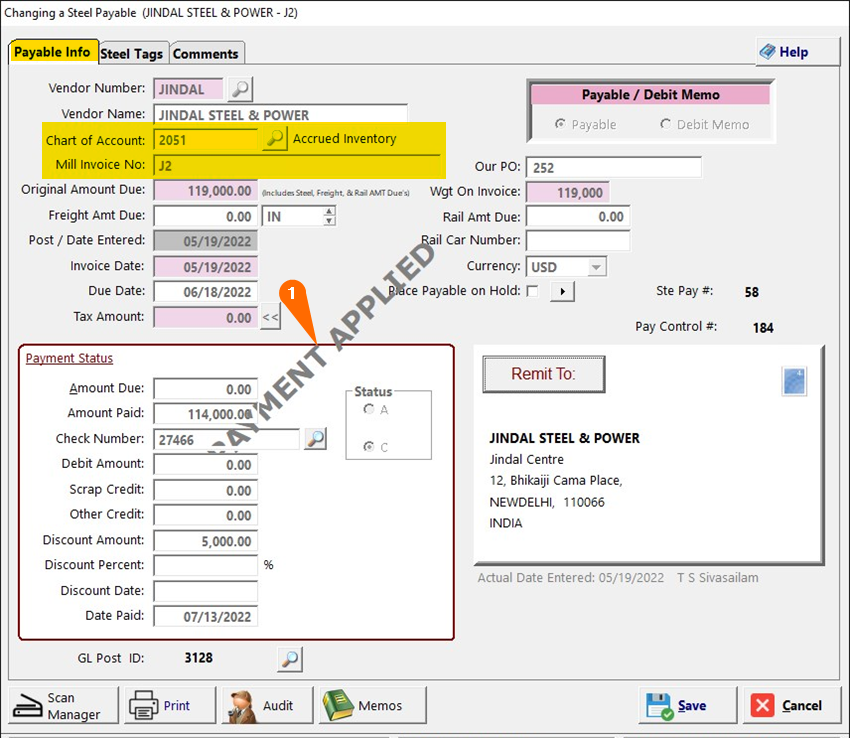
Task: Click the Debit Amount field
Action: point(206,465)
